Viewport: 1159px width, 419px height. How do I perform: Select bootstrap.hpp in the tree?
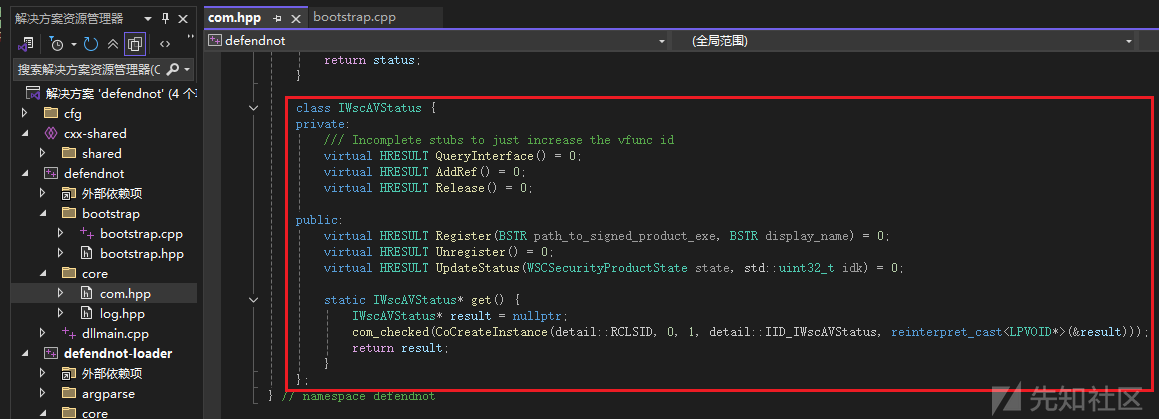pyautogui.click(x=142, y=253)
